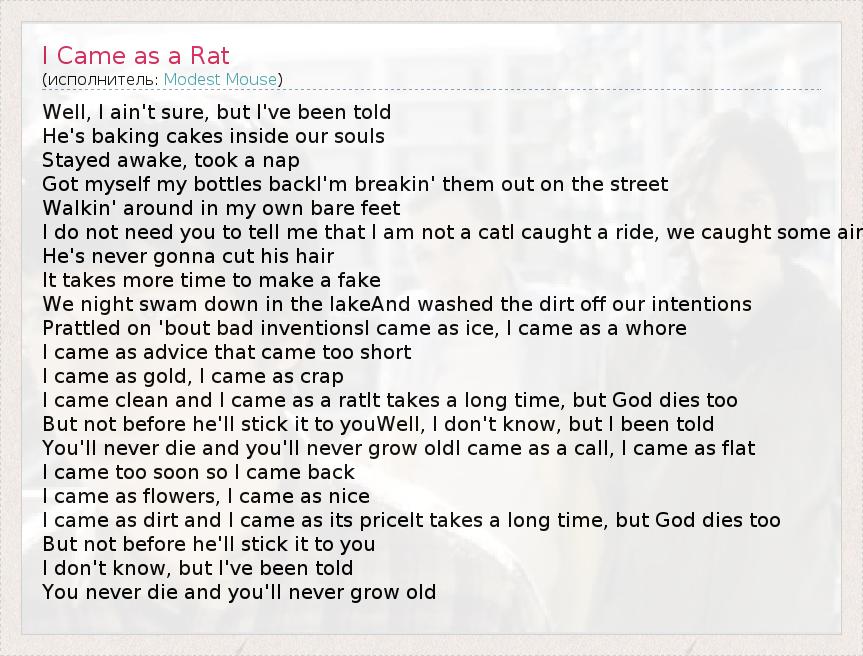Click the performer label text in parentheses
The width and height of the screenshot is (863, 656).
click(100, 79)
